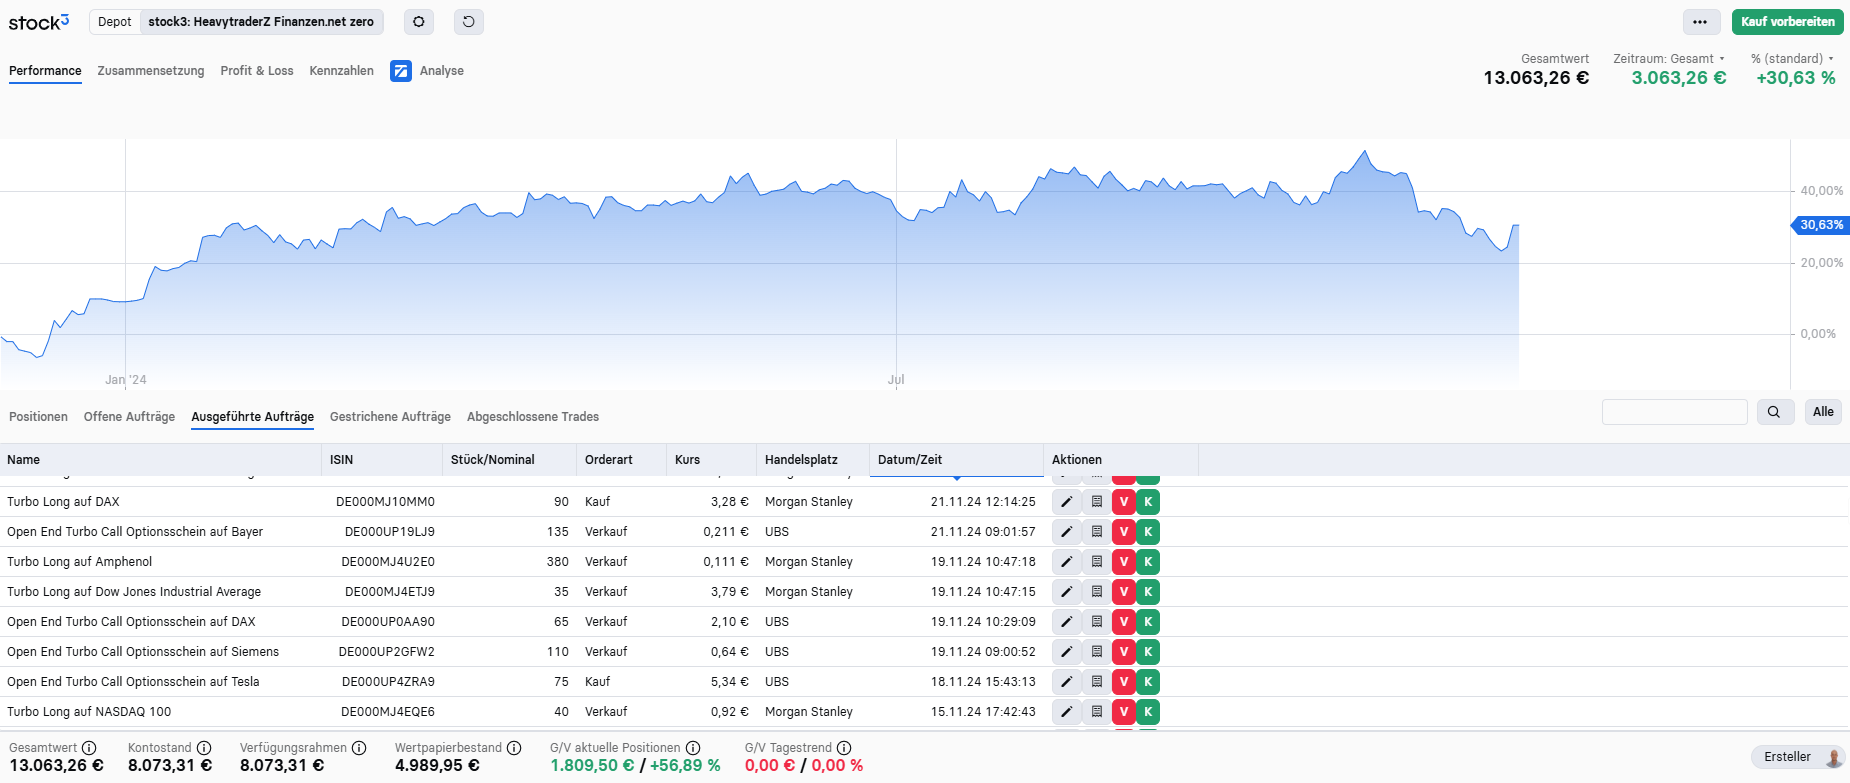Edit the Turbo Long auf Amphenol order
This screenshot has width=1850, height=783.
point(1066,562)
